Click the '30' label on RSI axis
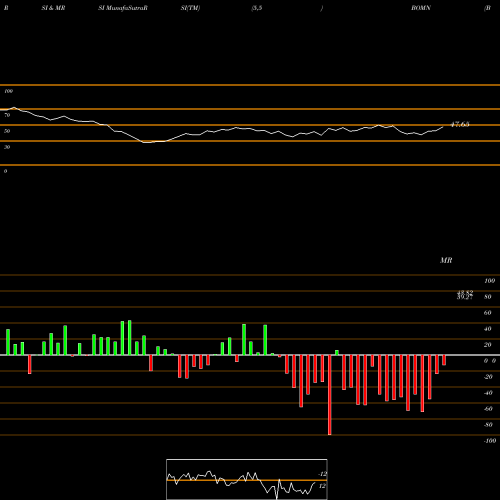Screen dimensions: 500x500 tap(7, 147)
